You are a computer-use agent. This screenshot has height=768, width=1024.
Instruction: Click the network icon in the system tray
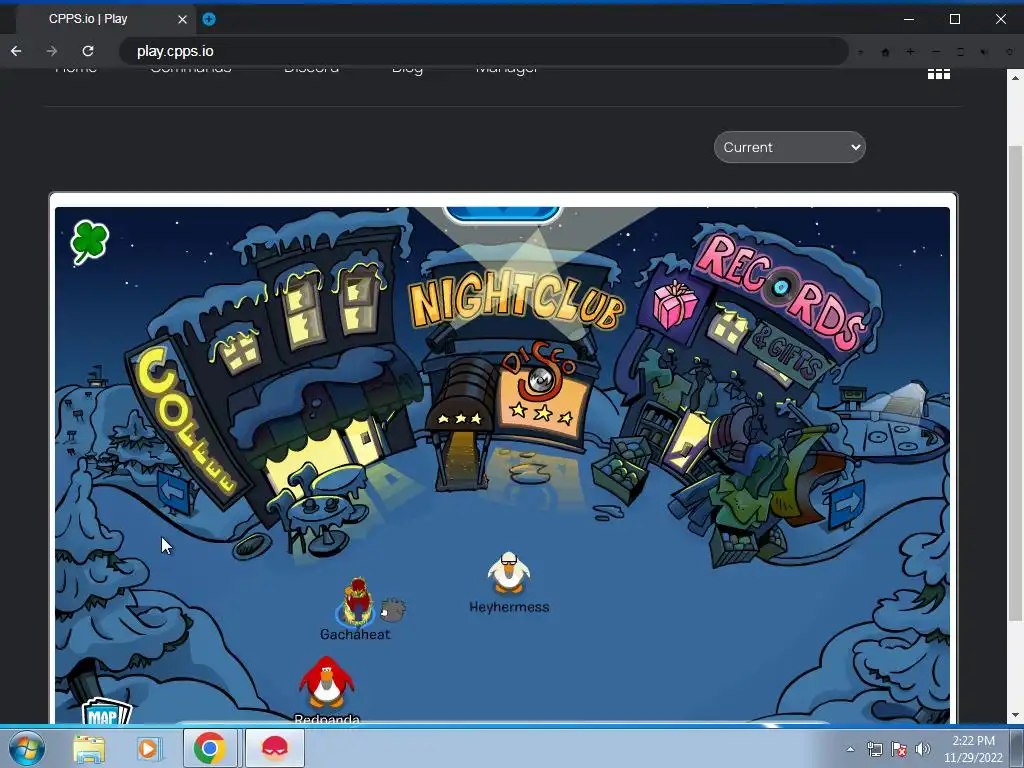874,749
